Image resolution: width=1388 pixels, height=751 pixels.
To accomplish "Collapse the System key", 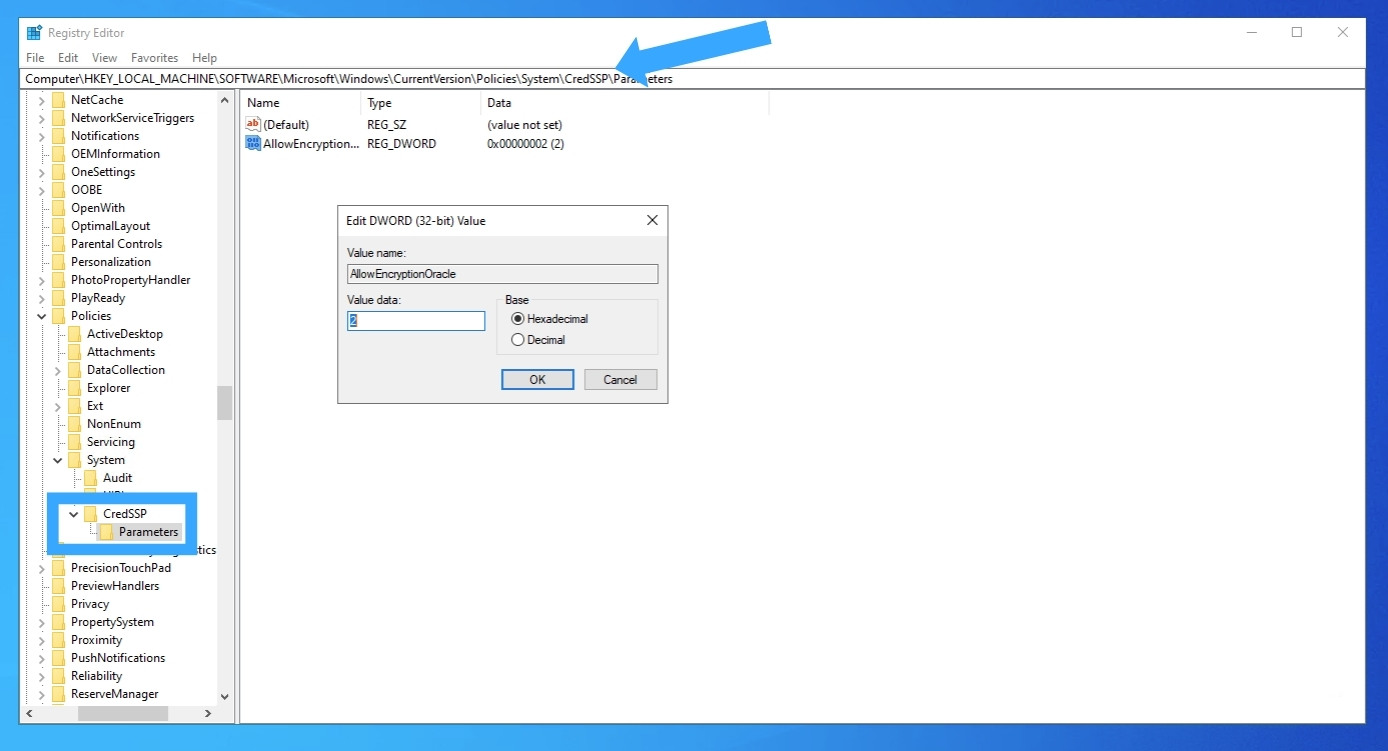I will pos(58,460).
